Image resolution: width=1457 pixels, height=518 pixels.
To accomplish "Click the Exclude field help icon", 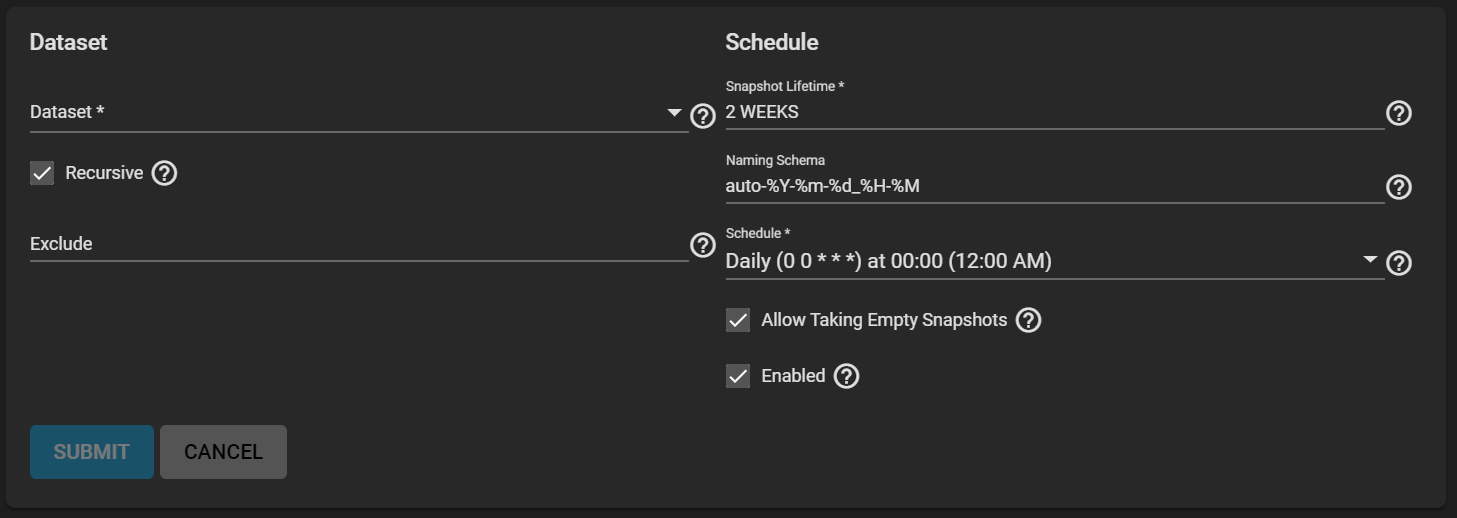I will point(703,245).
